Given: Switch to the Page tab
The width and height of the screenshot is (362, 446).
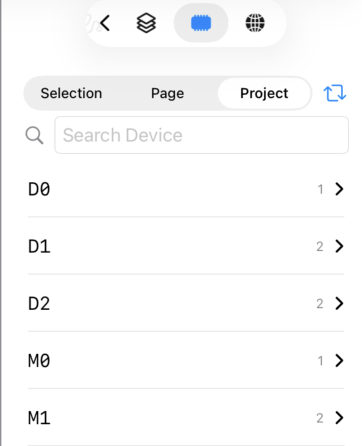Looking at the screenshot, I should point(167,93).
